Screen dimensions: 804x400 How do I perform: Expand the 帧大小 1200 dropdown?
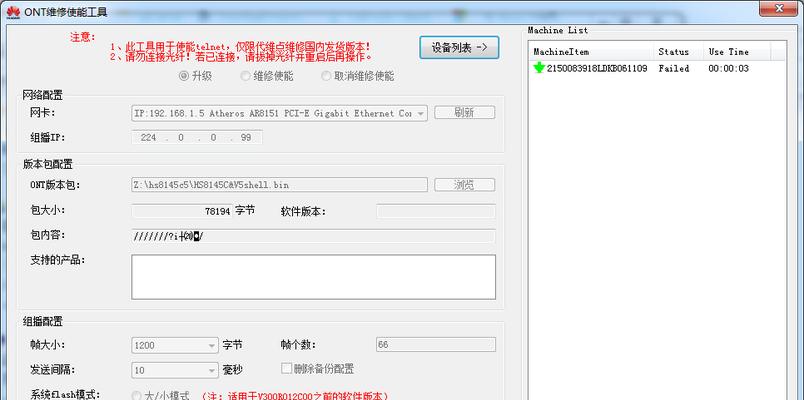[175, 345]
